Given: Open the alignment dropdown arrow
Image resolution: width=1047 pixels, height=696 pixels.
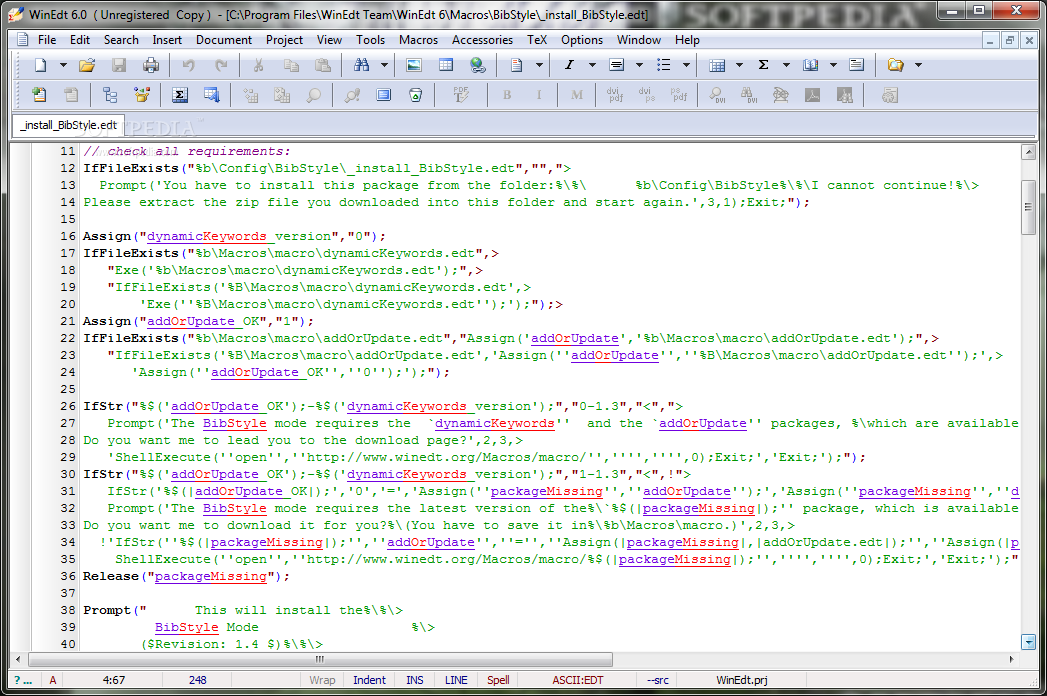Looking at the screenshot, I should coord(639,65).
